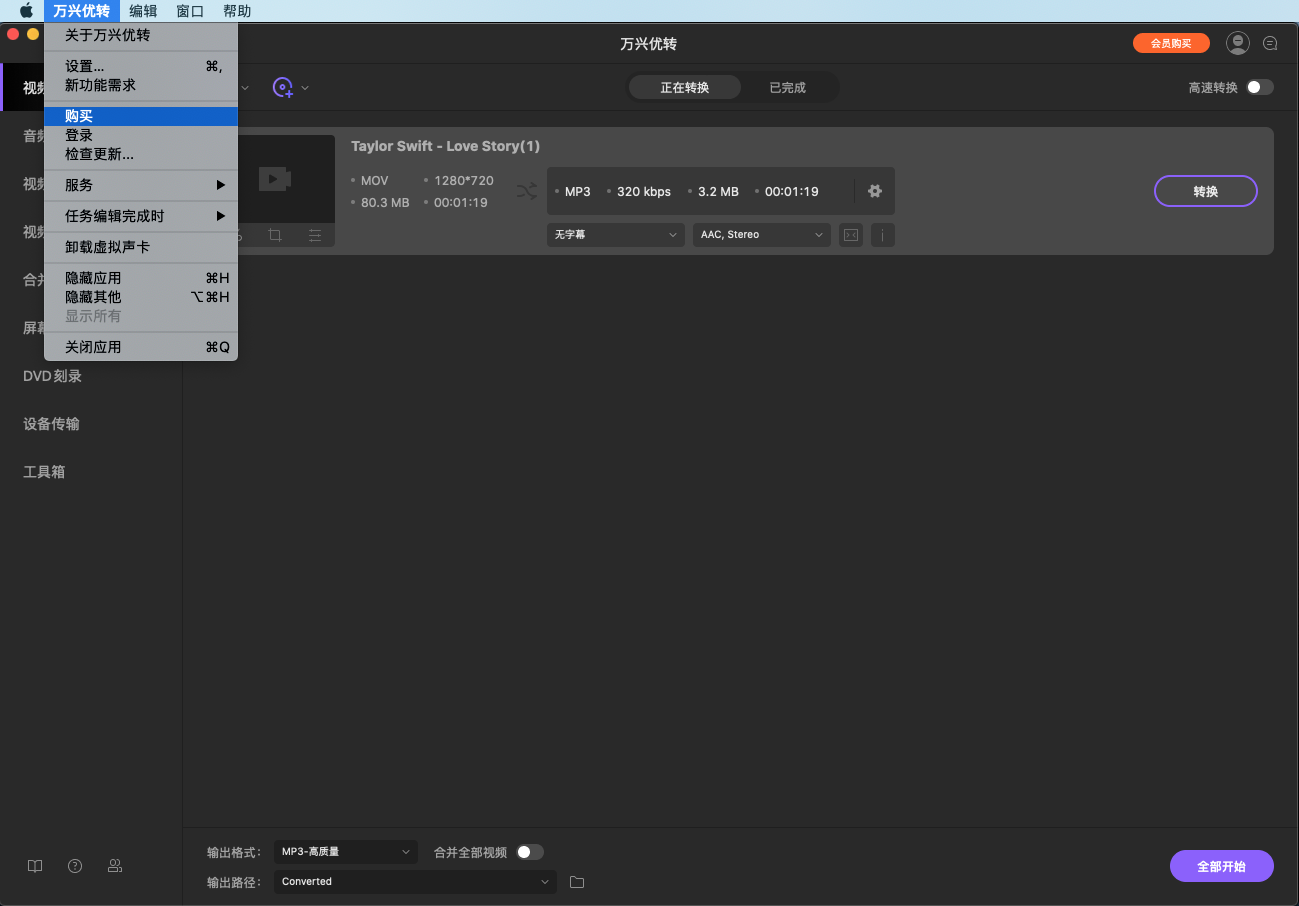Click the 3.2 MB output size

tap(718, 191)
